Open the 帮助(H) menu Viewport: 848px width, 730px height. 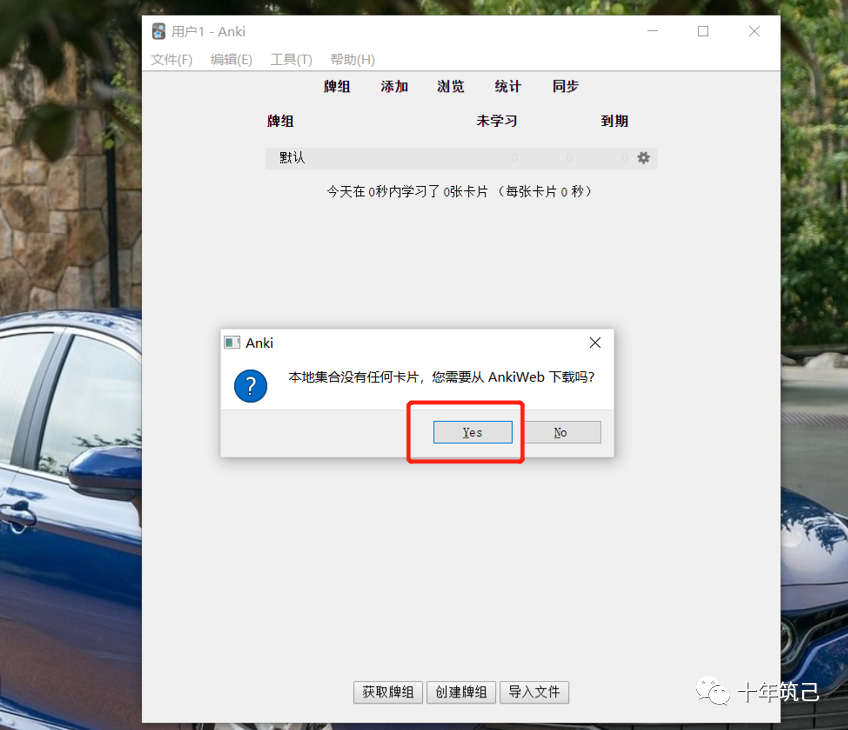(353, 59)
